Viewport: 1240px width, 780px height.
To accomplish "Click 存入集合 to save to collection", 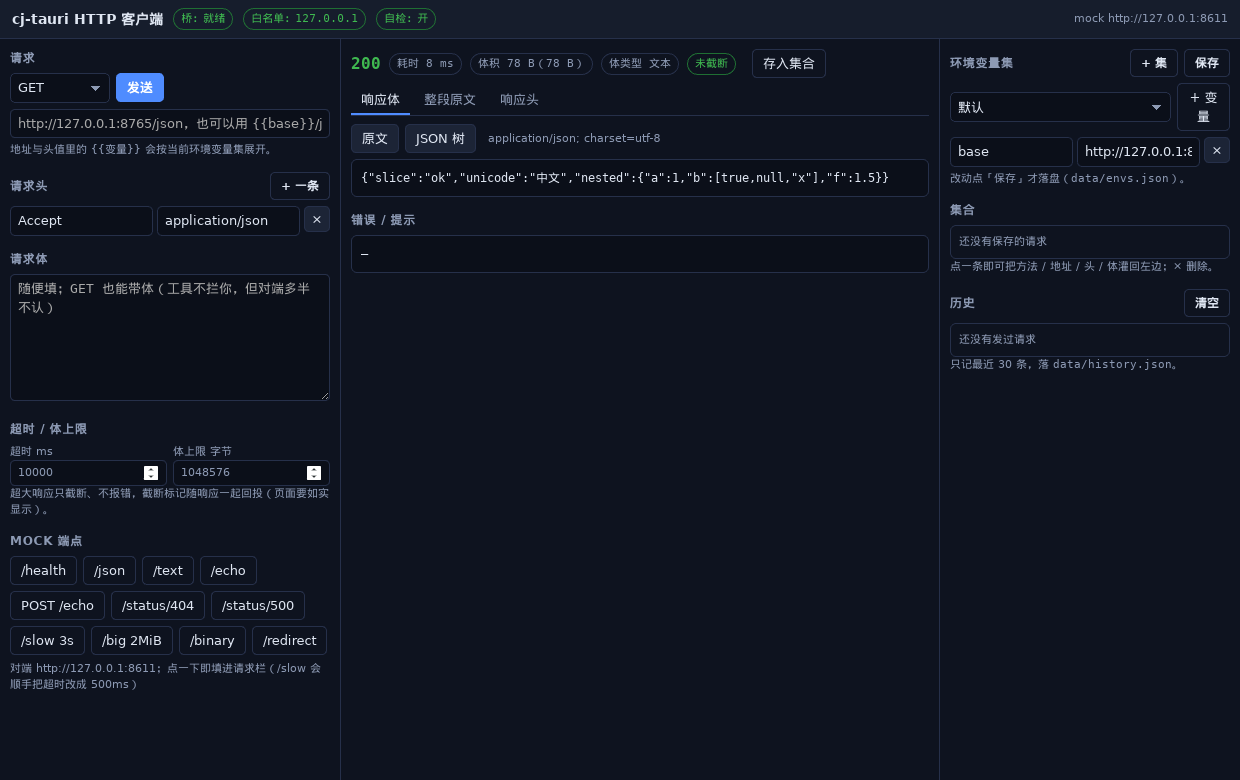I will click(789, 64).
